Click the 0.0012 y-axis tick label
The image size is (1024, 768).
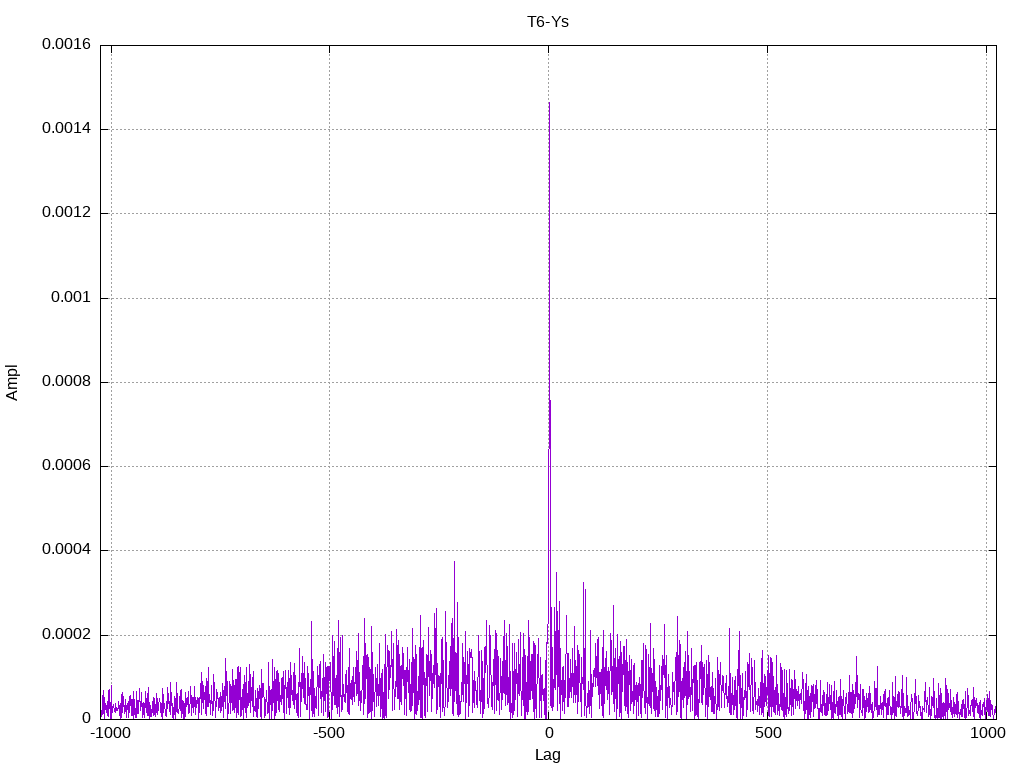[67, 212]
